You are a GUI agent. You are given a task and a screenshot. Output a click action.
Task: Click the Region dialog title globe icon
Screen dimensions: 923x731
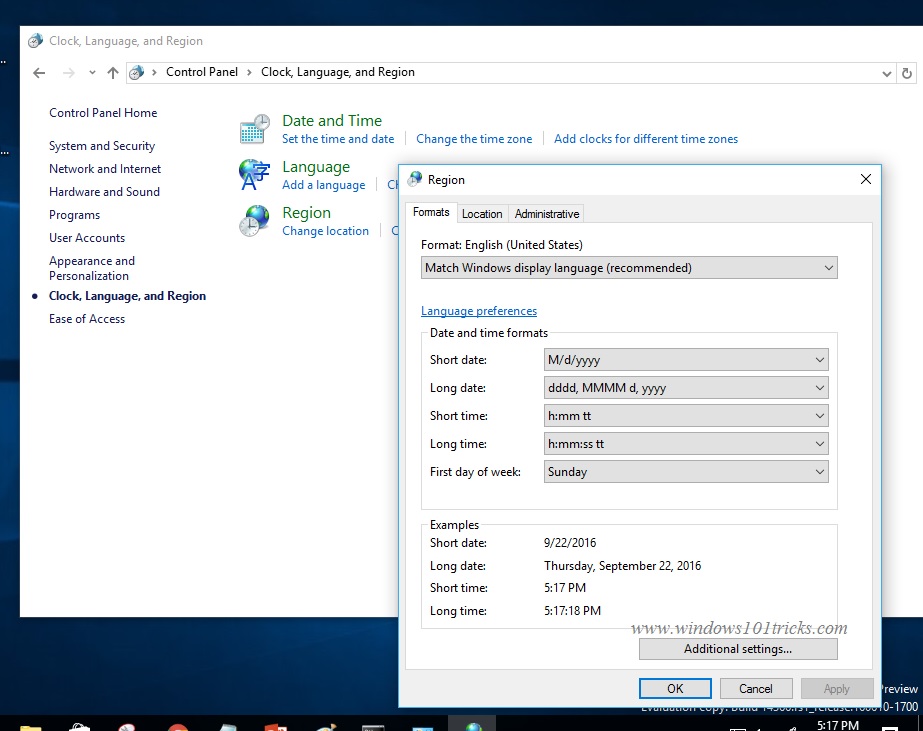[x=415, y=179]
